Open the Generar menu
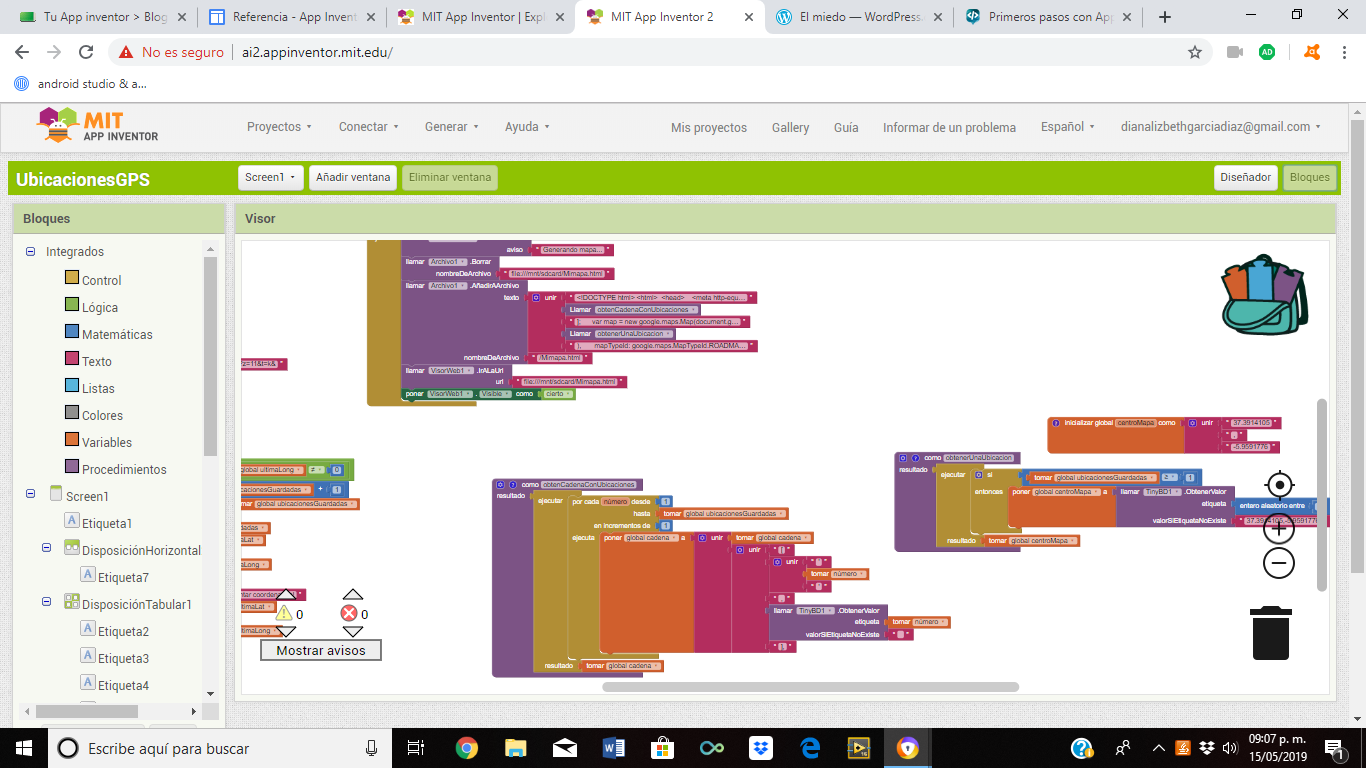1366x768 pixels. (451, 127)
